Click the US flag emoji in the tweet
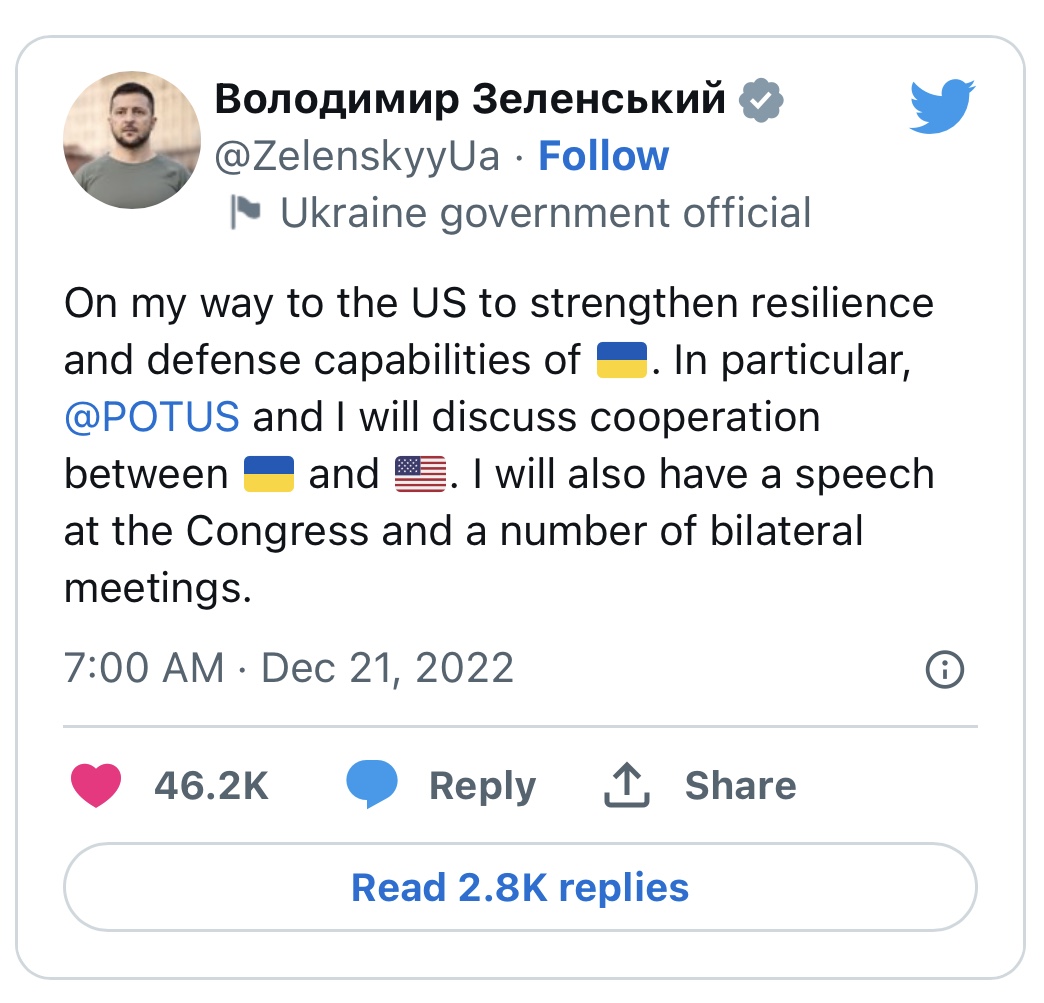The width and height of the screenshot is (1044, 1003). (x=420, y=474)
